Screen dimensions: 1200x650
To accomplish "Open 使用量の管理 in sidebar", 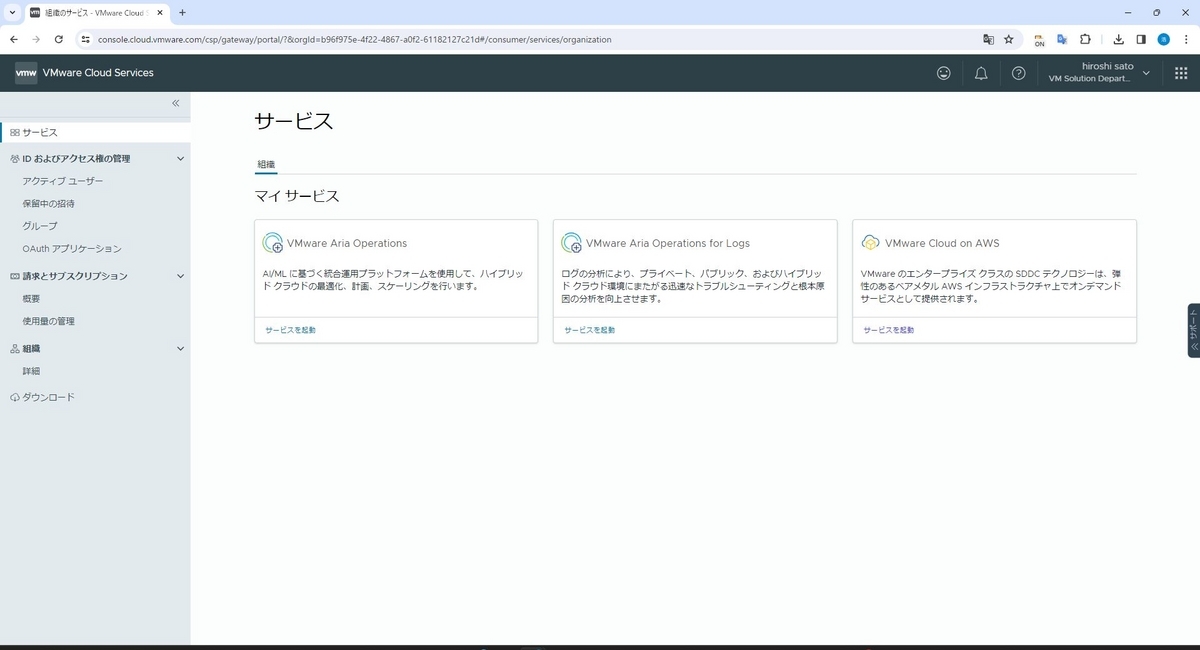I will click(x=48, y=321).
